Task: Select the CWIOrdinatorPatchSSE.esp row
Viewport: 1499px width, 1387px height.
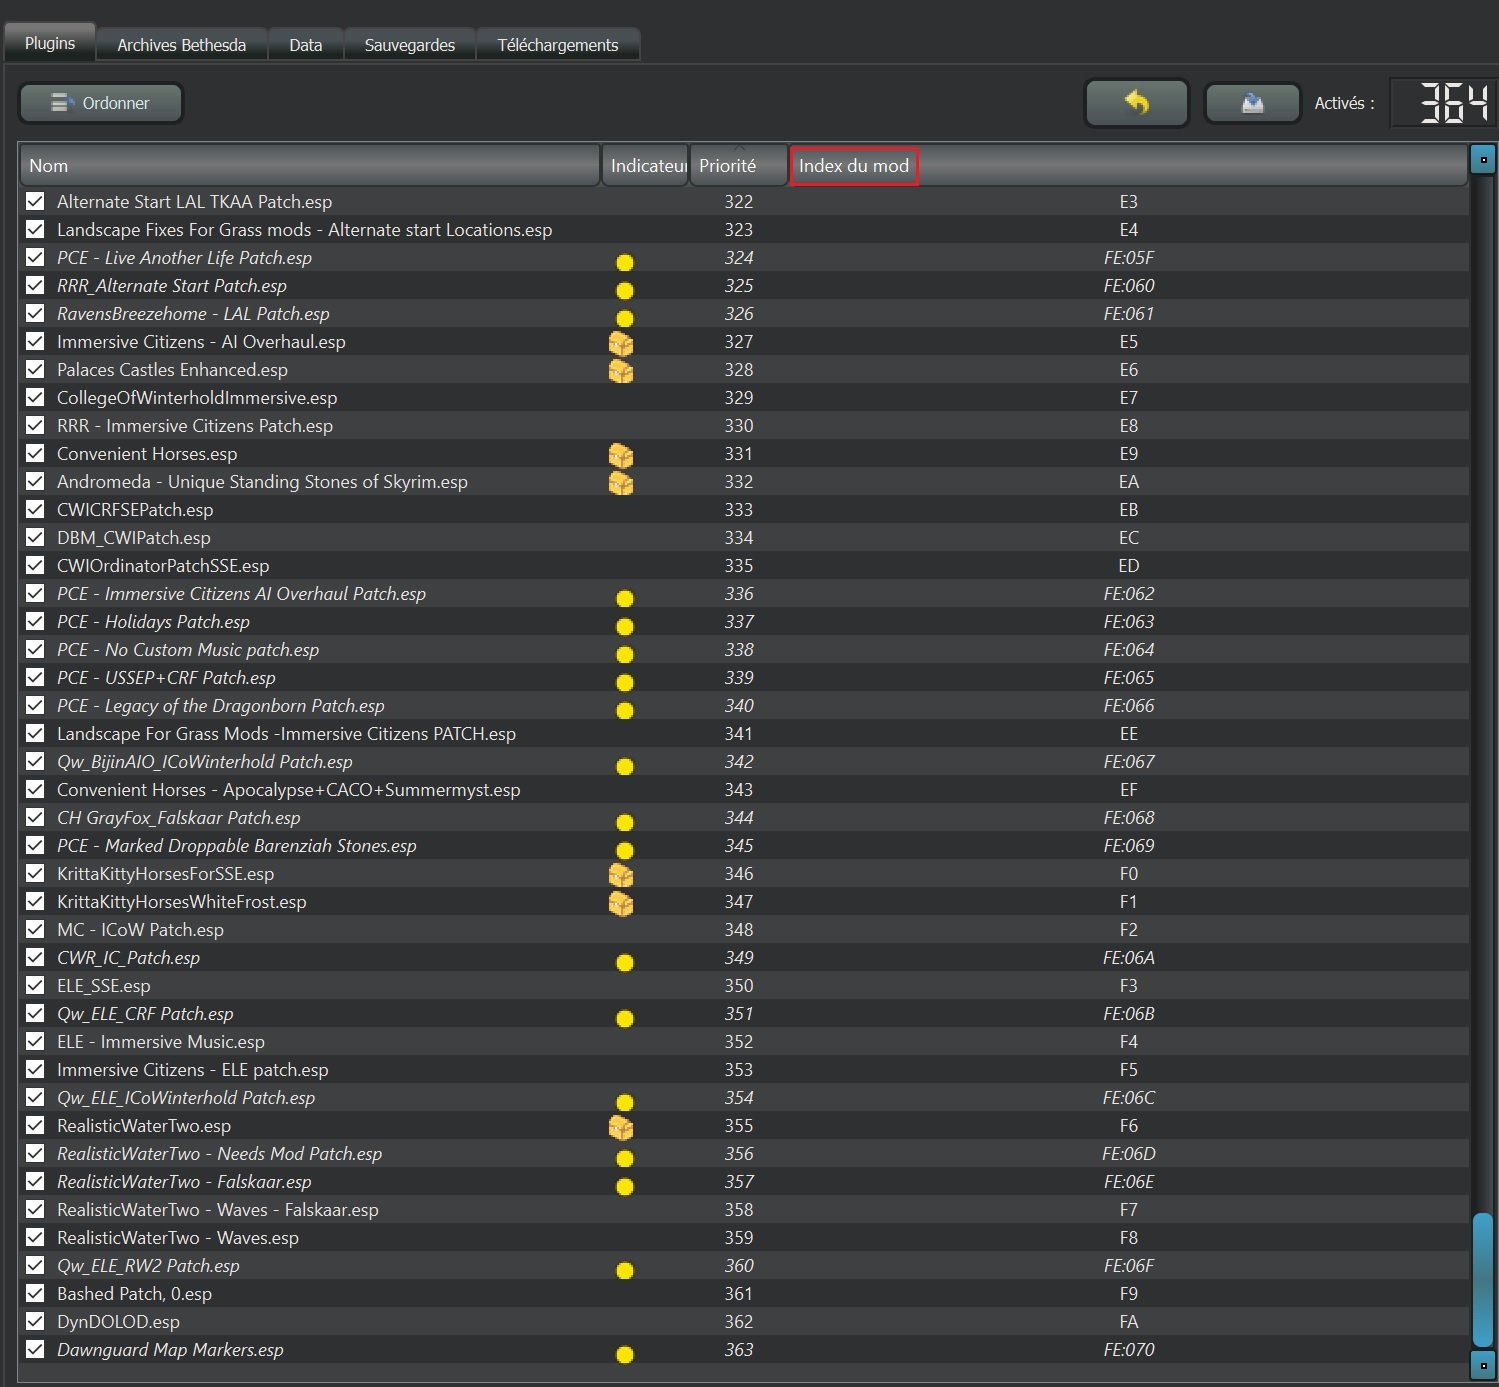Action: tap(744, 565)
